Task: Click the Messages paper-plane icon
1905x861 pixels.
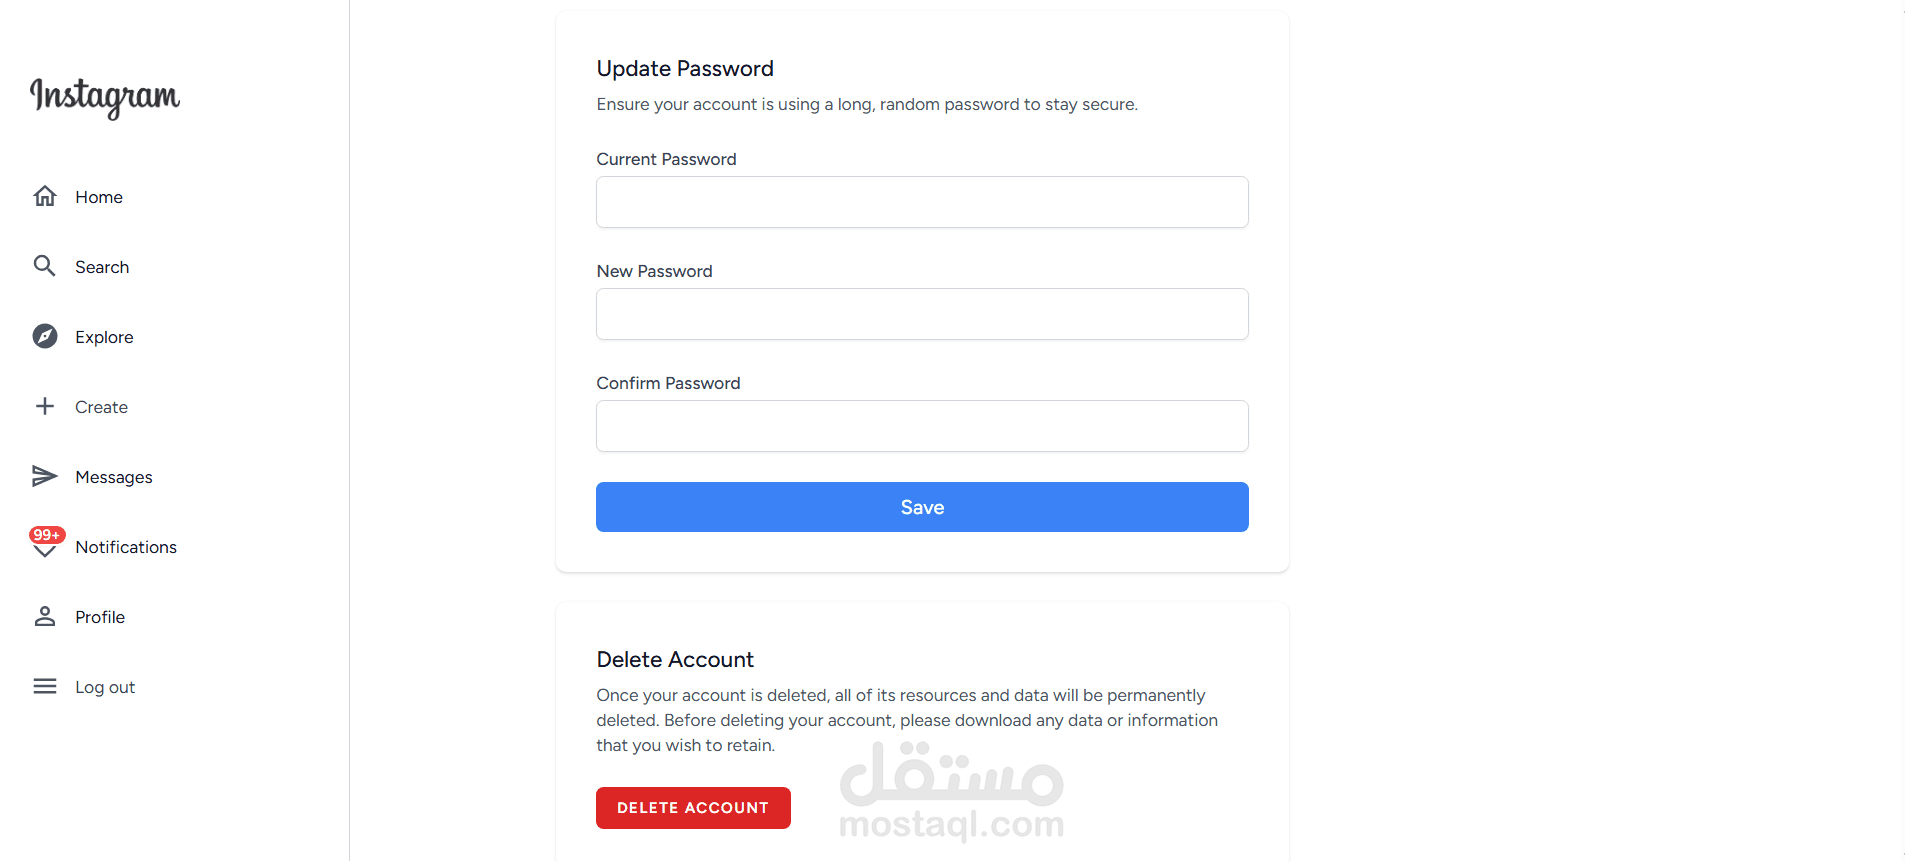Action: [45, 476]
